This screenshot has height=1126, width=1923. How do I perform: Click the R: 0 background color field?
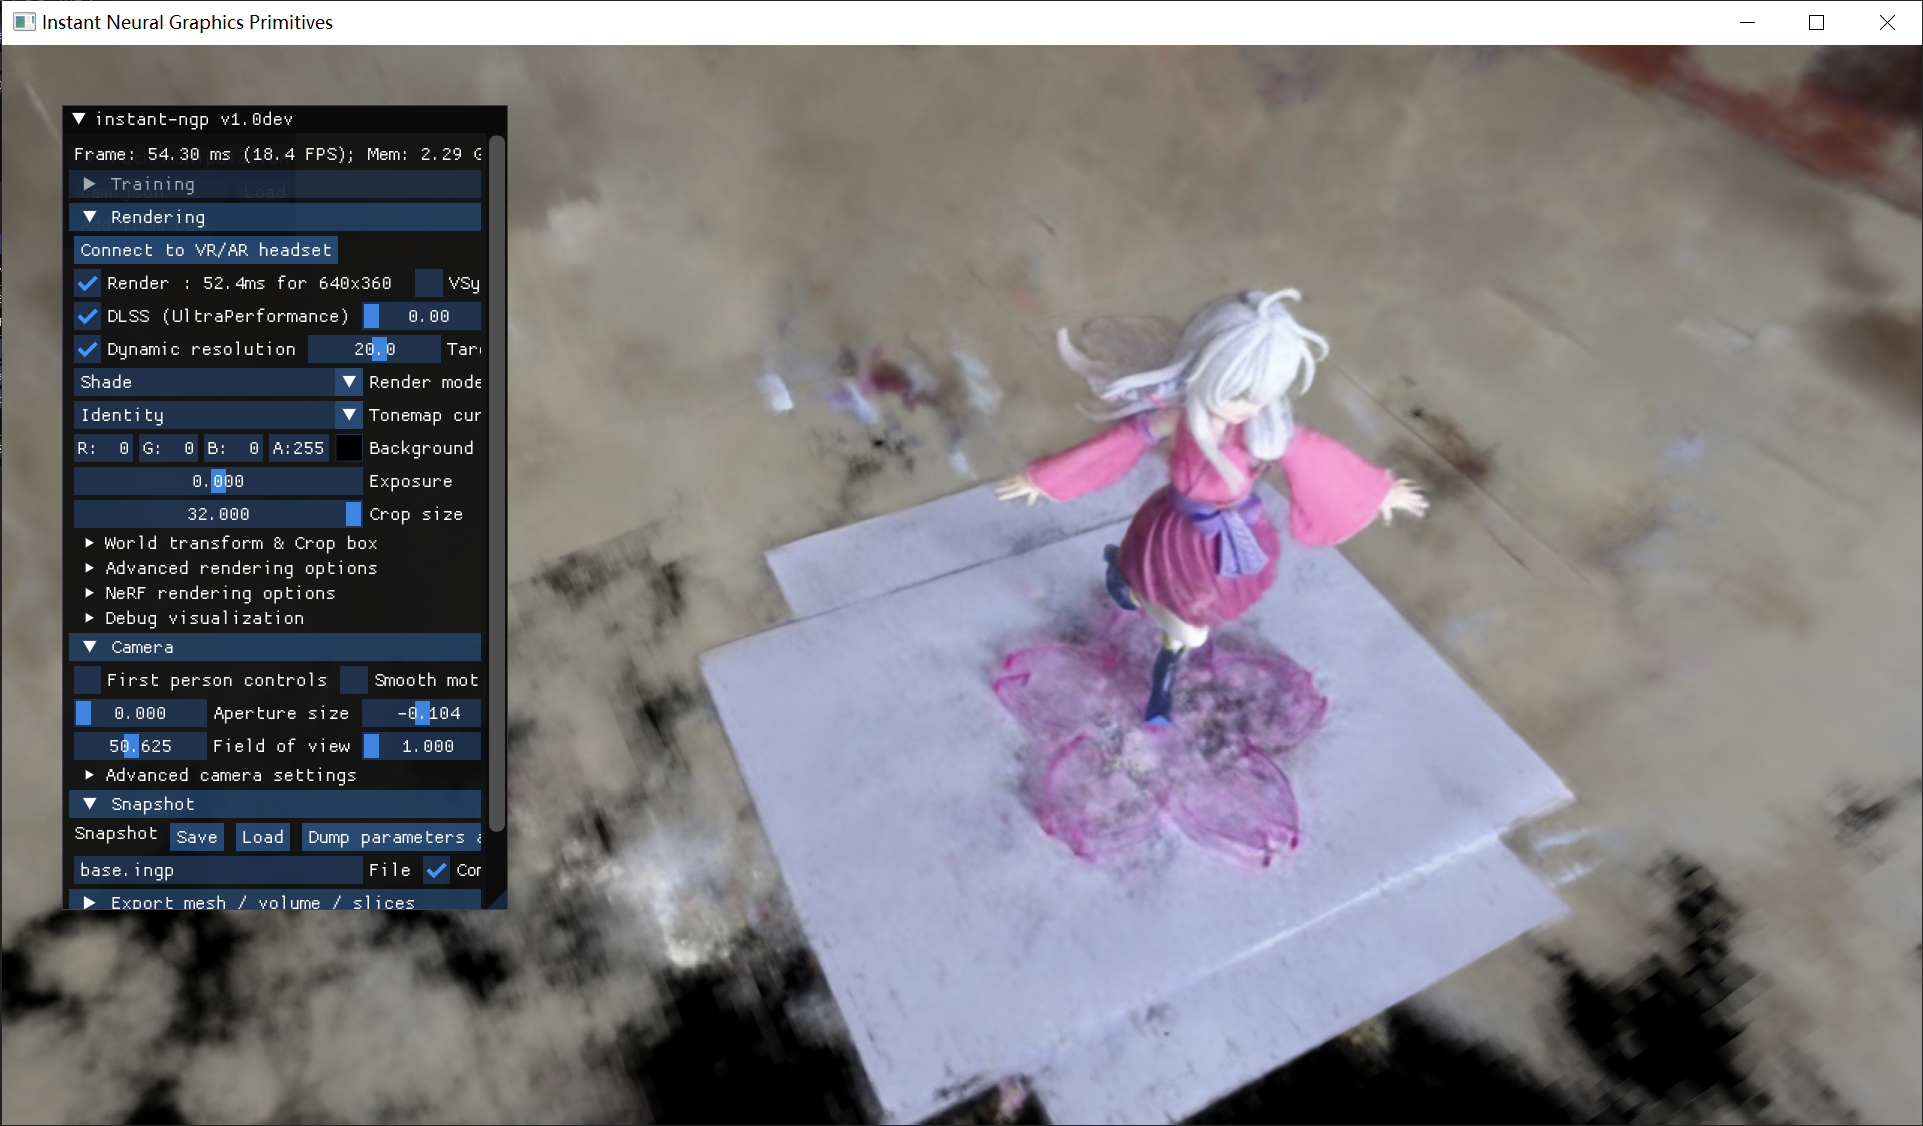point(104,448)
